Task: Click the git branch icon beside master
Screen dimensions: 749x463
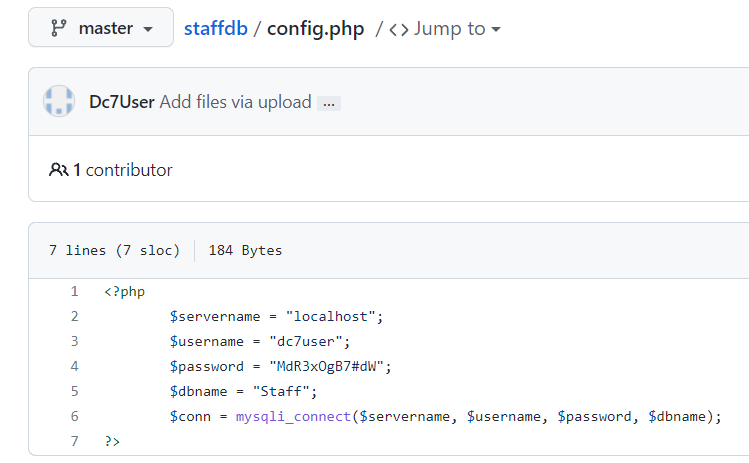Action: 58,28
